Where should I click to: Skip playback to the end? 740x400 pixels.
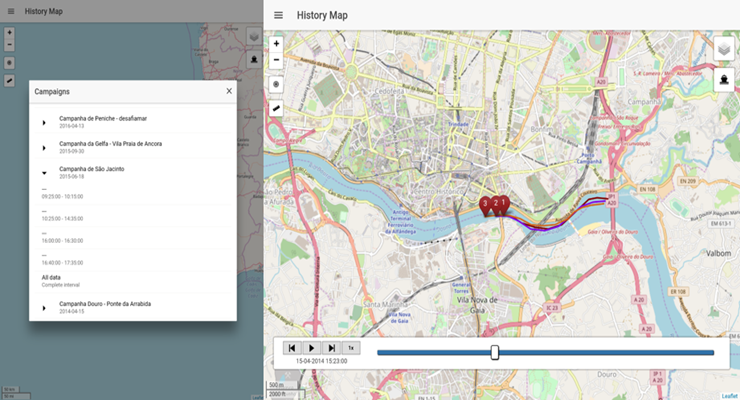(x=331, y=348)
